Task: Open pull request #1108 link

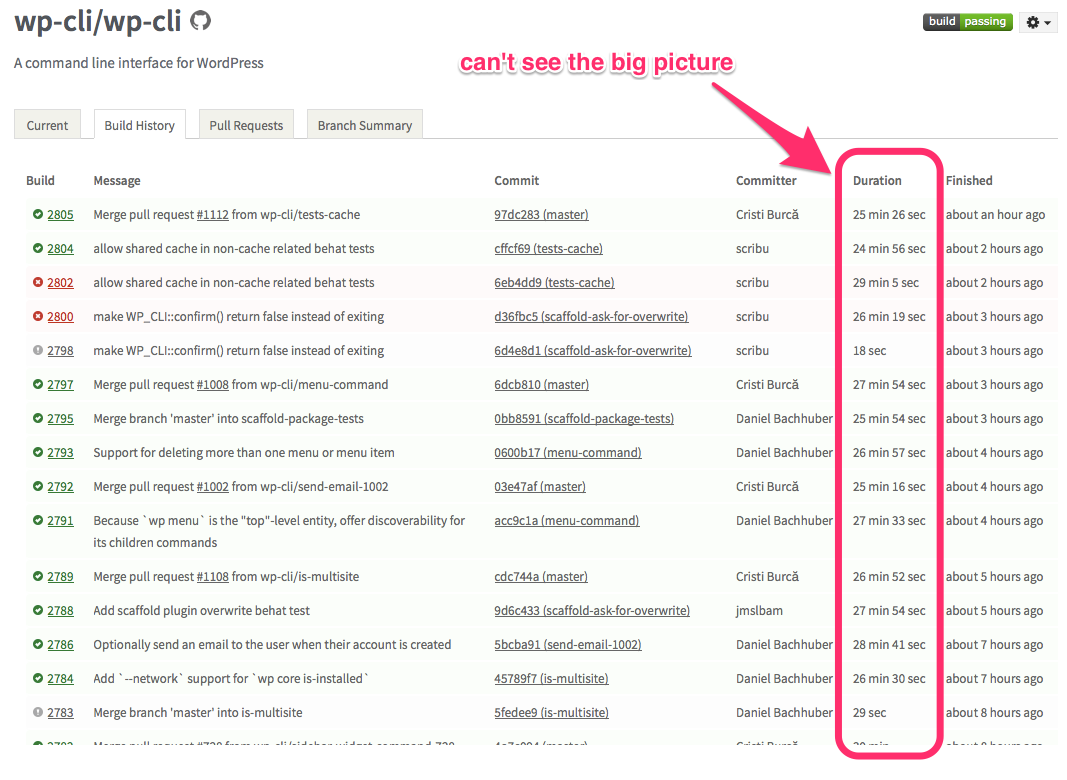Action: coord(212,577)
